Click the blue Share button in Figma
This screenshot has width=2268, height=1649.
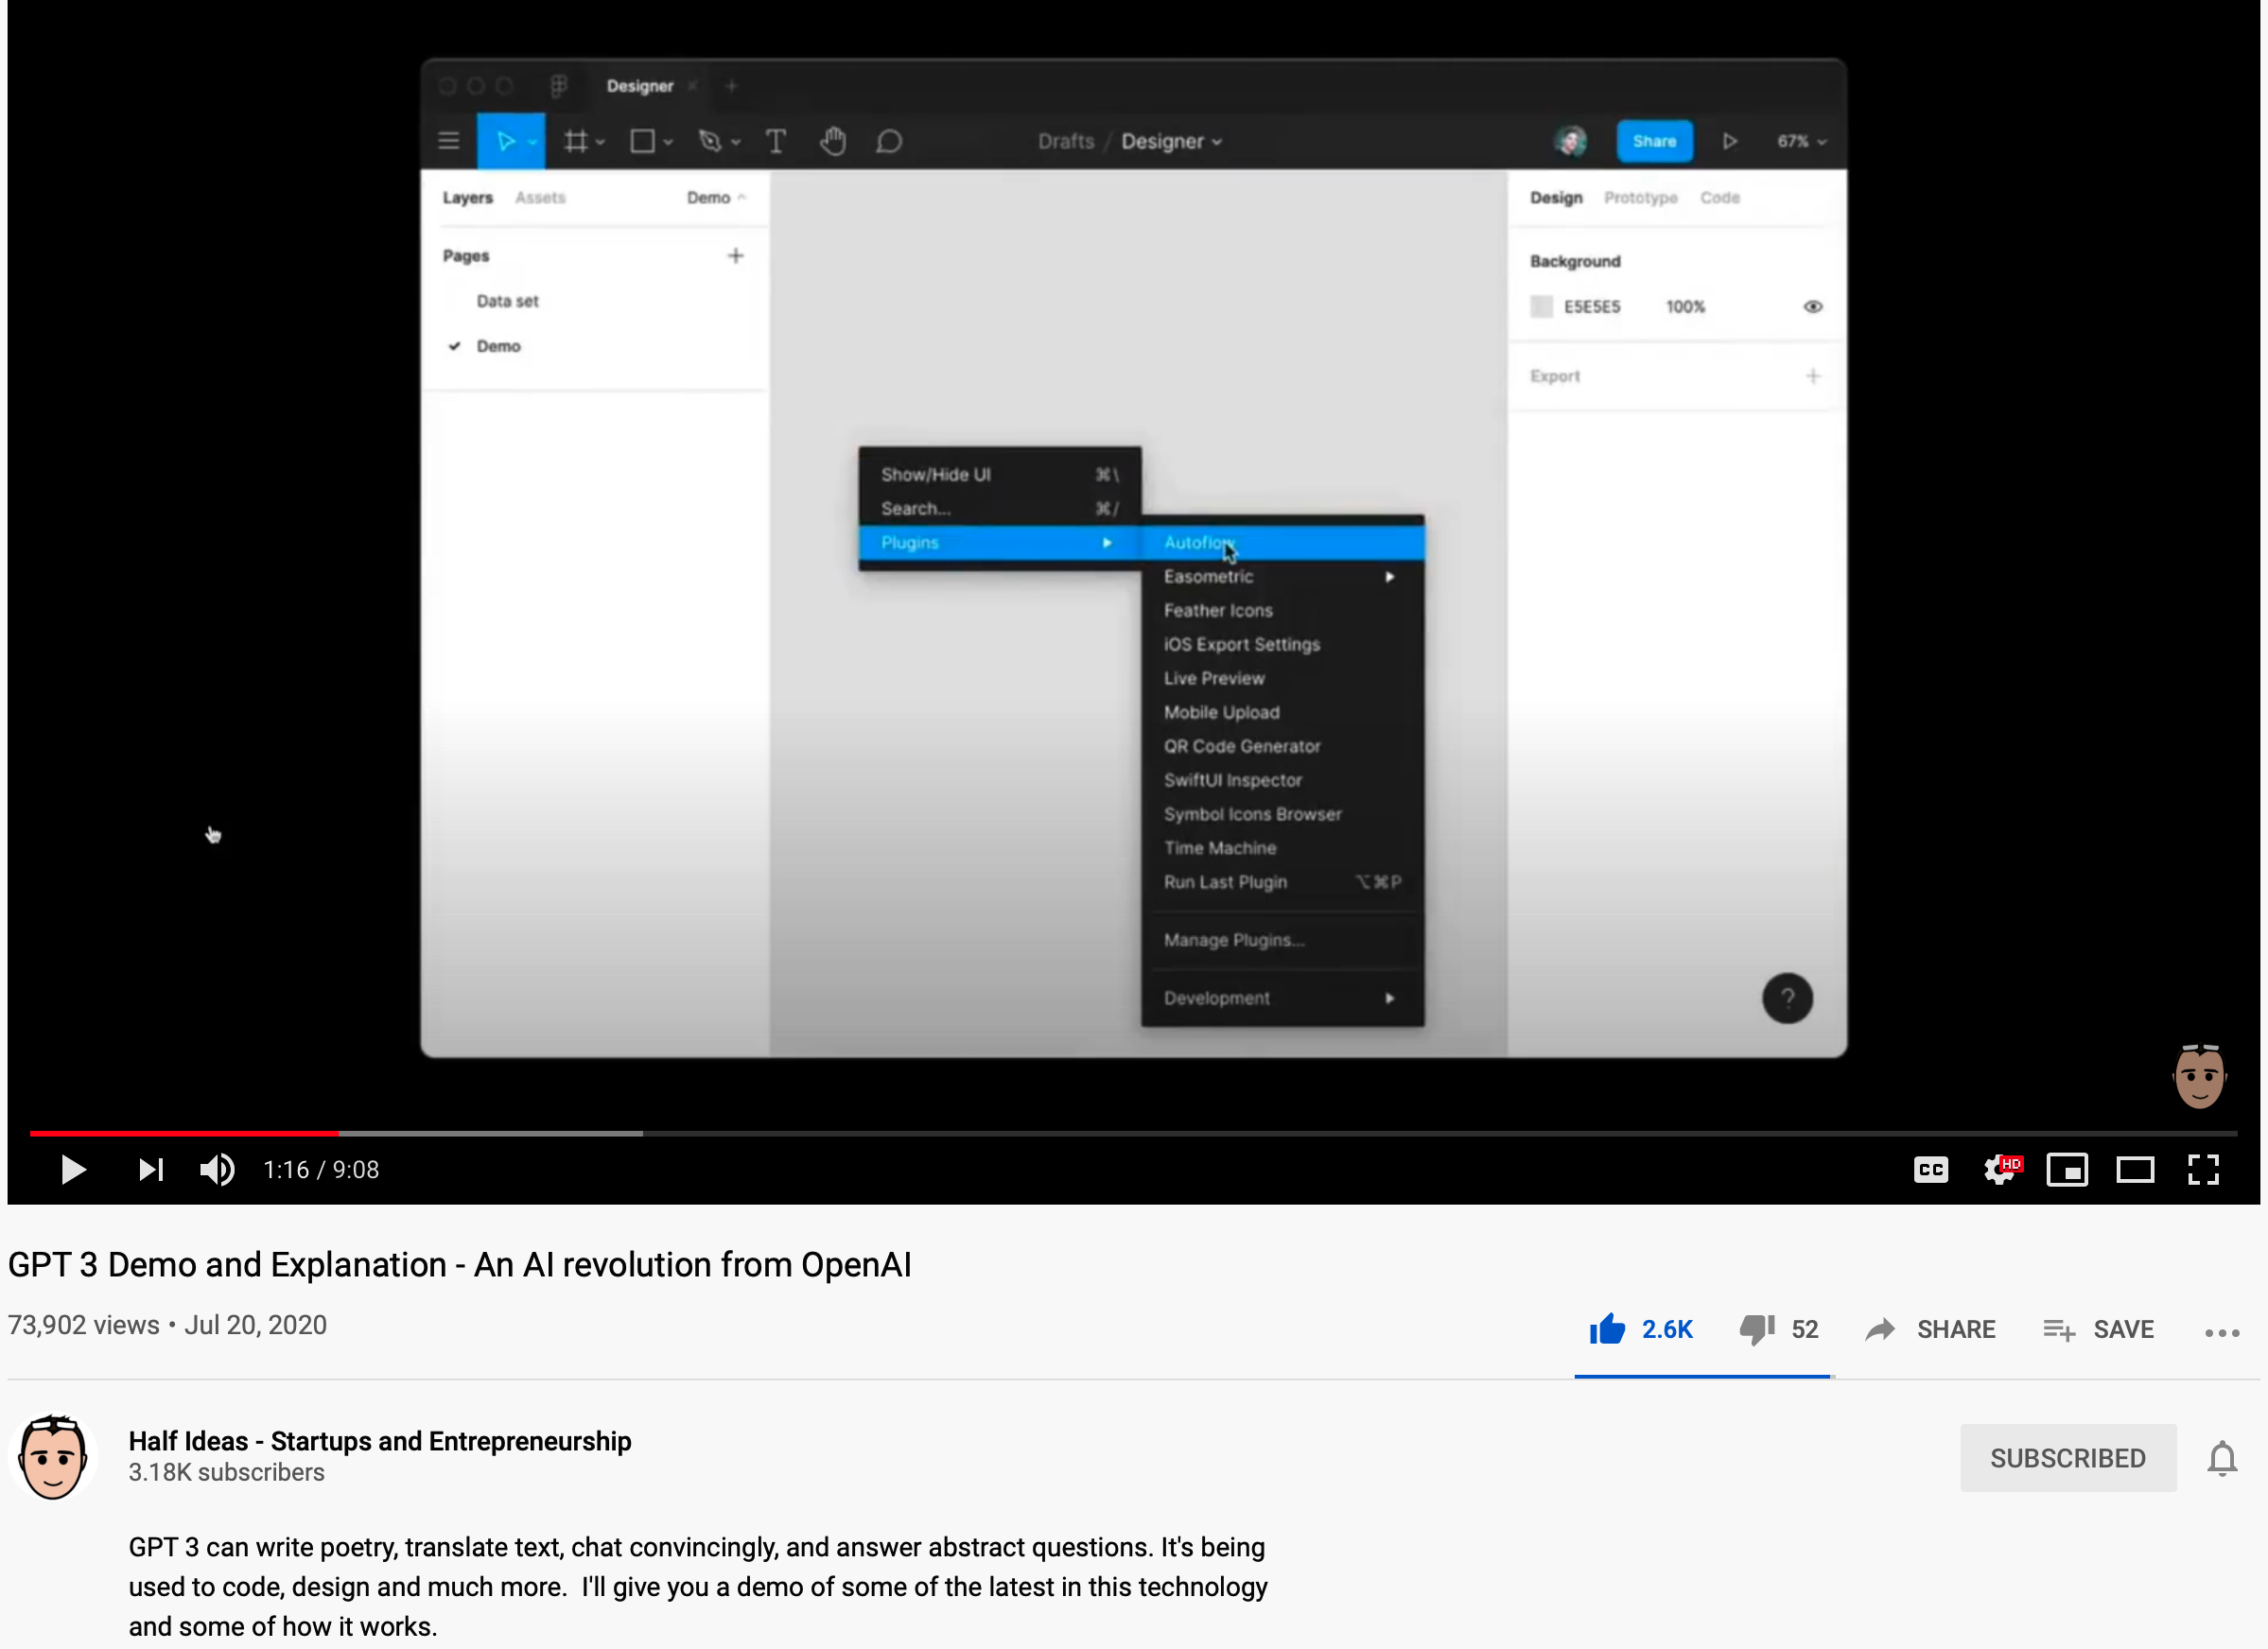tap(1655, 141)
